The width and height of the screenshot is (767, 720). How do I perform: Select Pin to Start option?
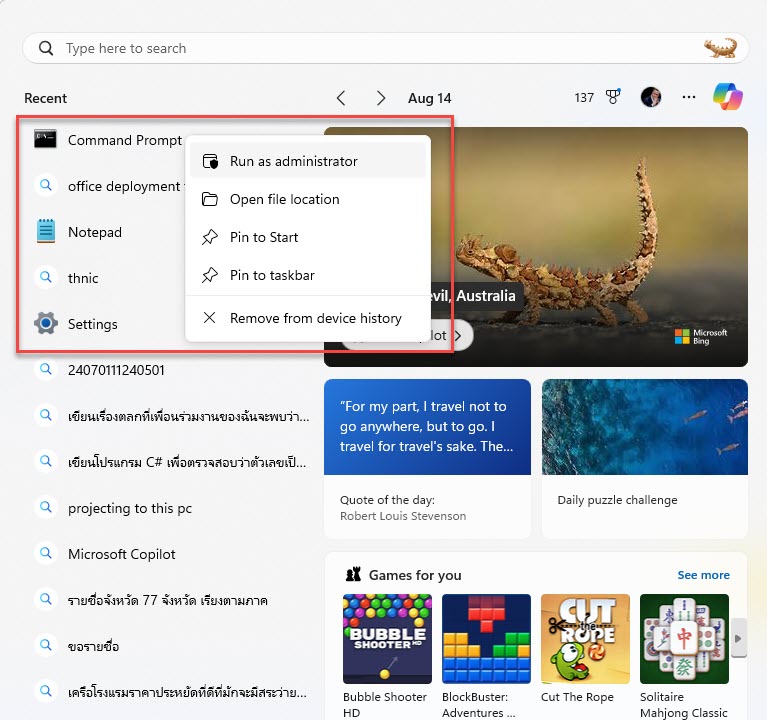pyautogui.click(x=264, y=237)
